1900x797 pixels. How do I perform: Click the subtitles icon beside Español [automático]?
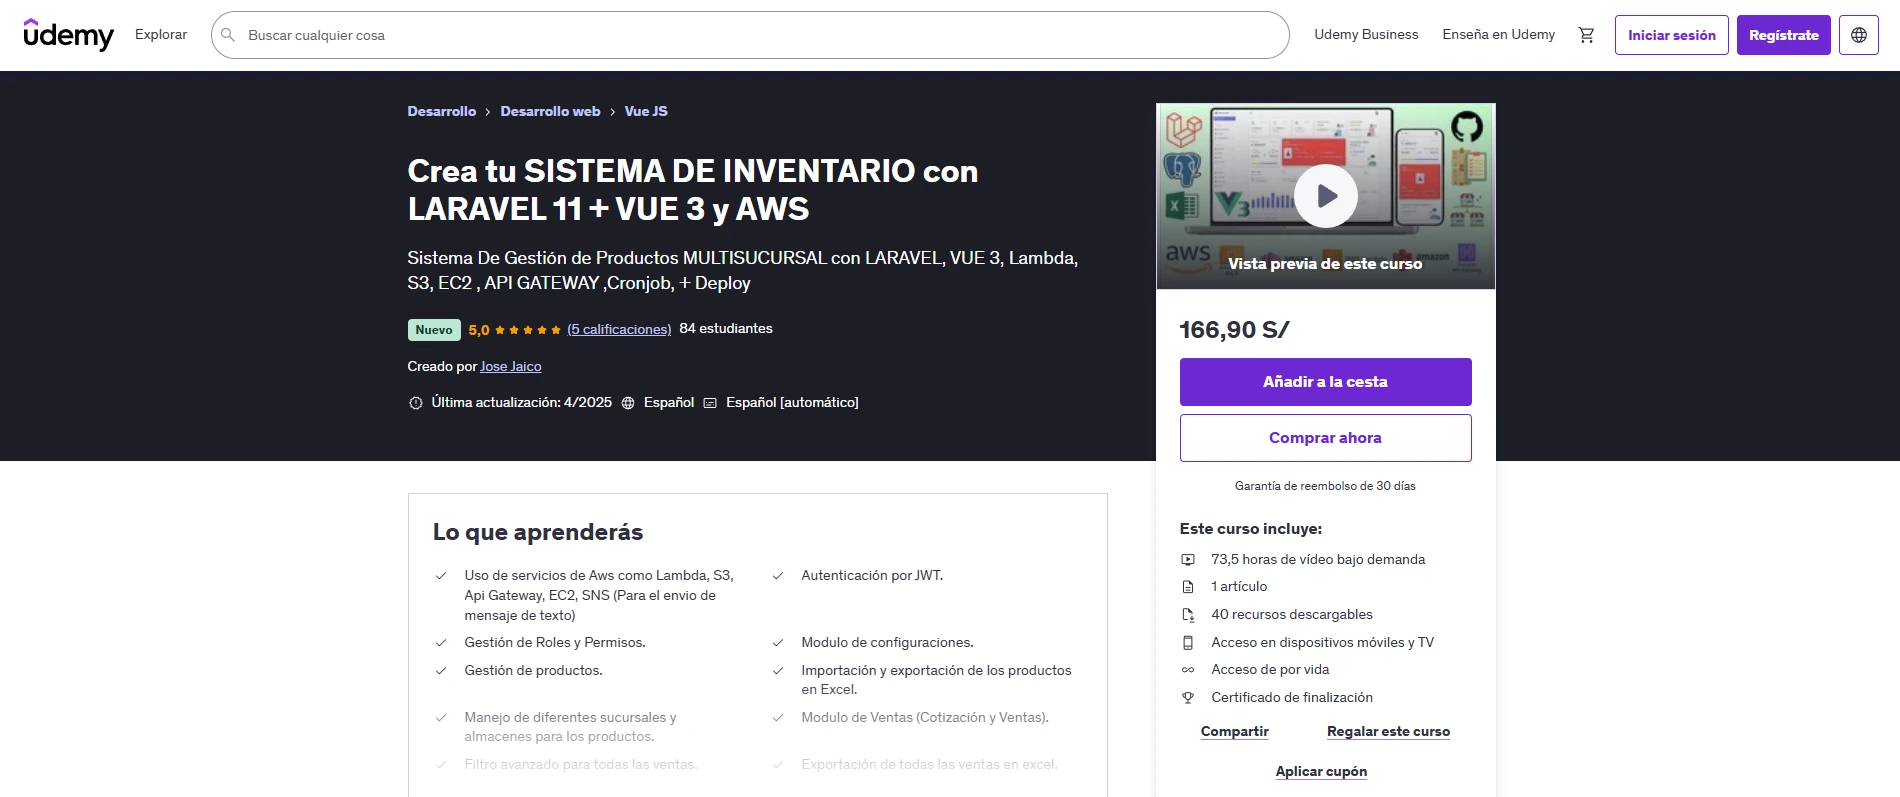(x=710, y=403)
